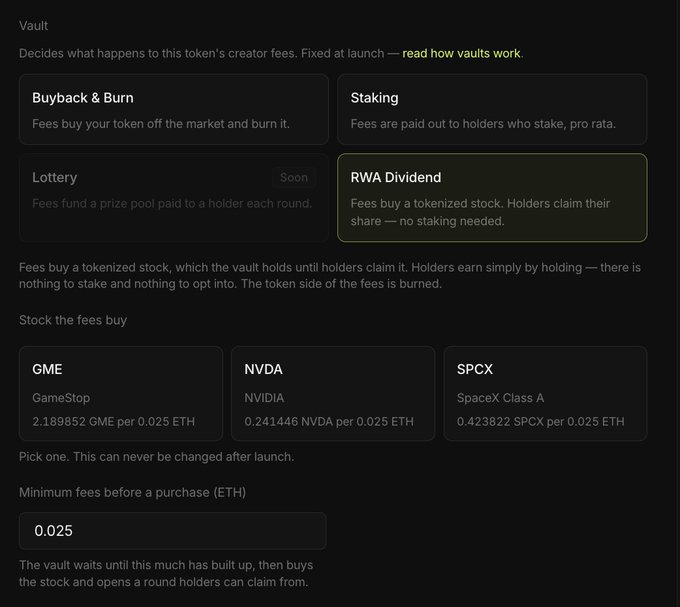Click 'Fees fund a prize pool' description
680x607 pixels.
(x=172, y=203)
